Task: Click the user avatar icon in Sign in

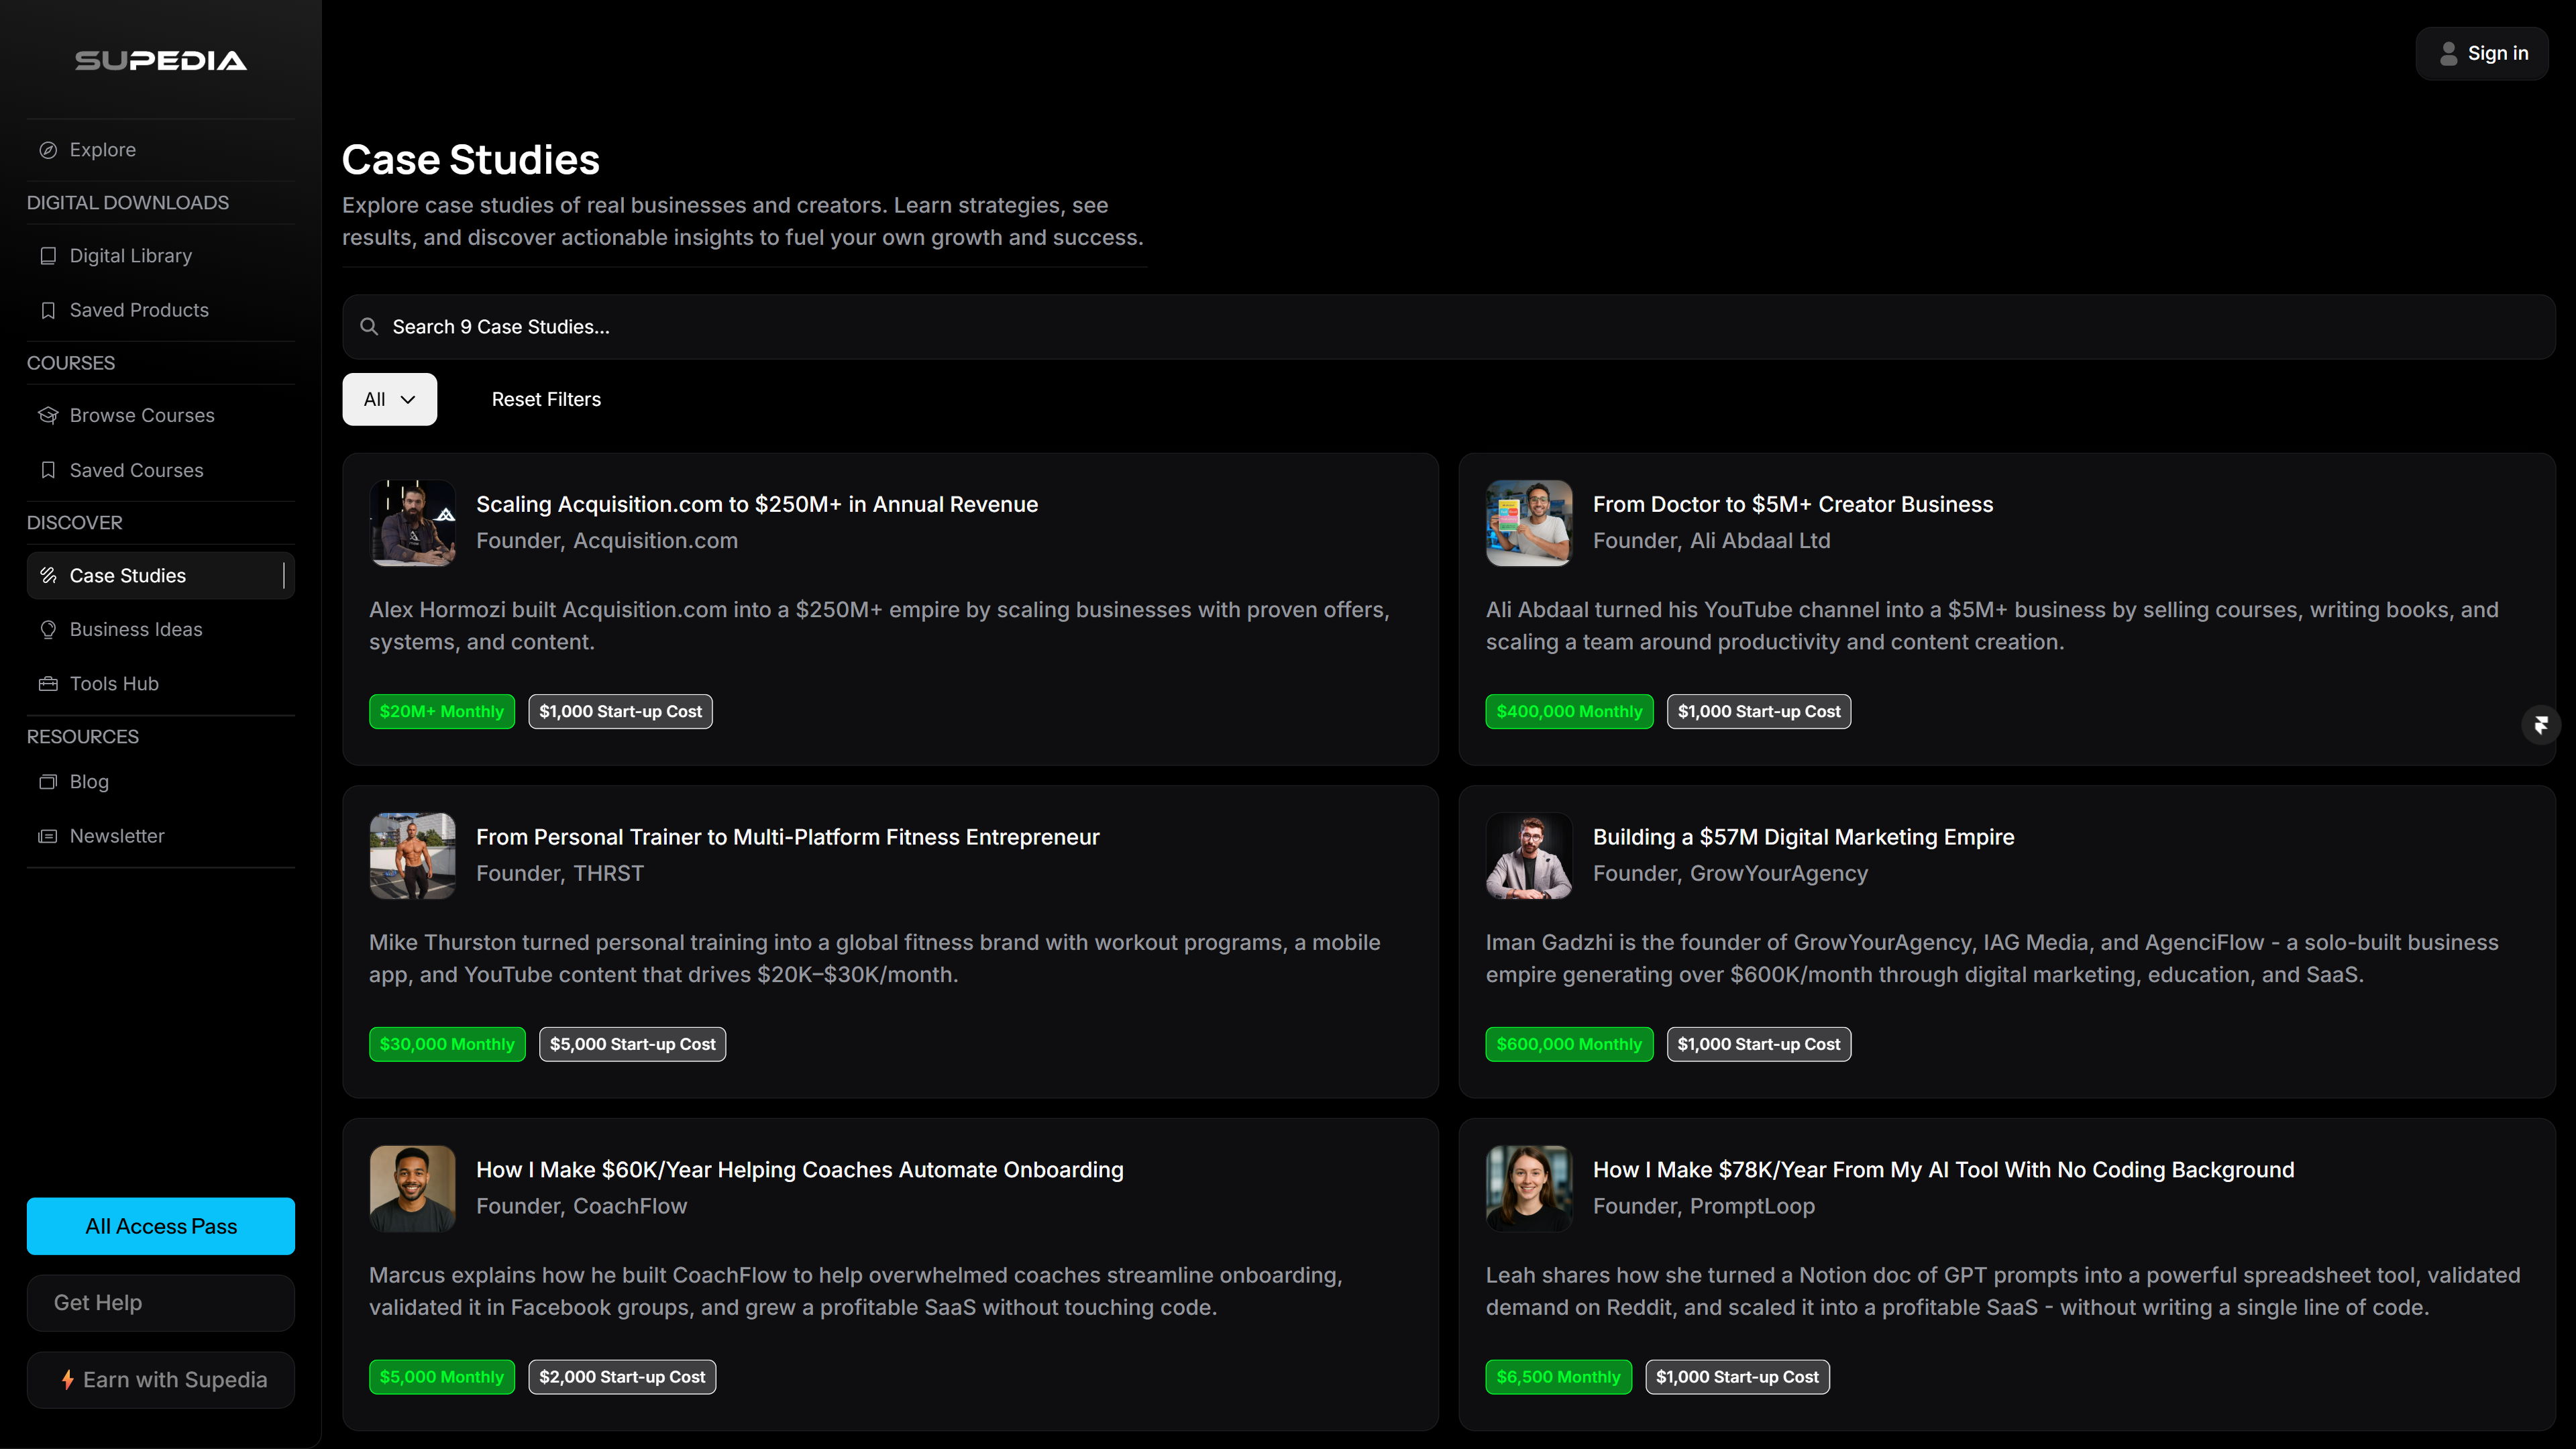Action: click(x=2448, y=54)
